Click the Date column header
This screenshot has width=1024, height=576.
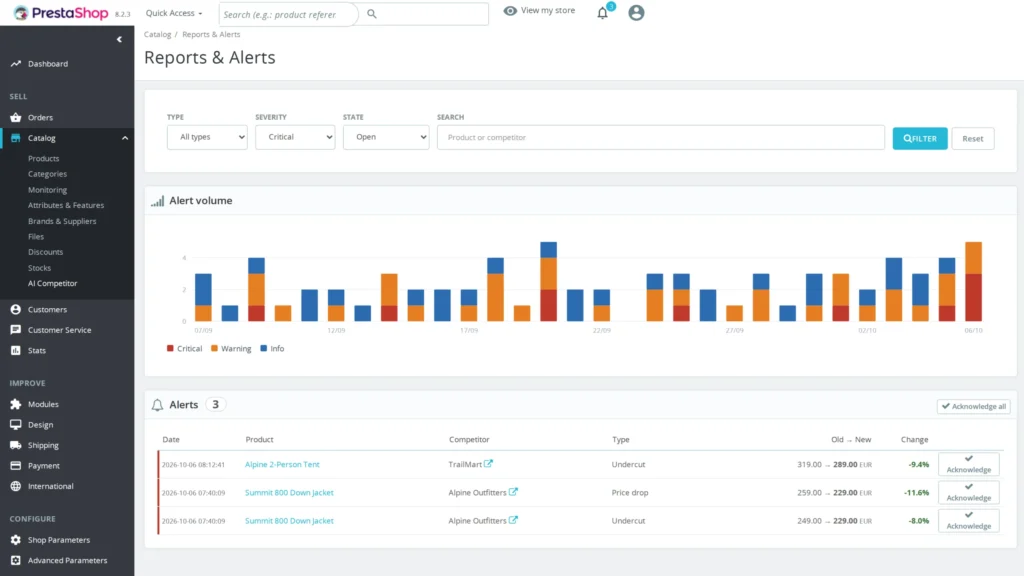tap(171, 440)
